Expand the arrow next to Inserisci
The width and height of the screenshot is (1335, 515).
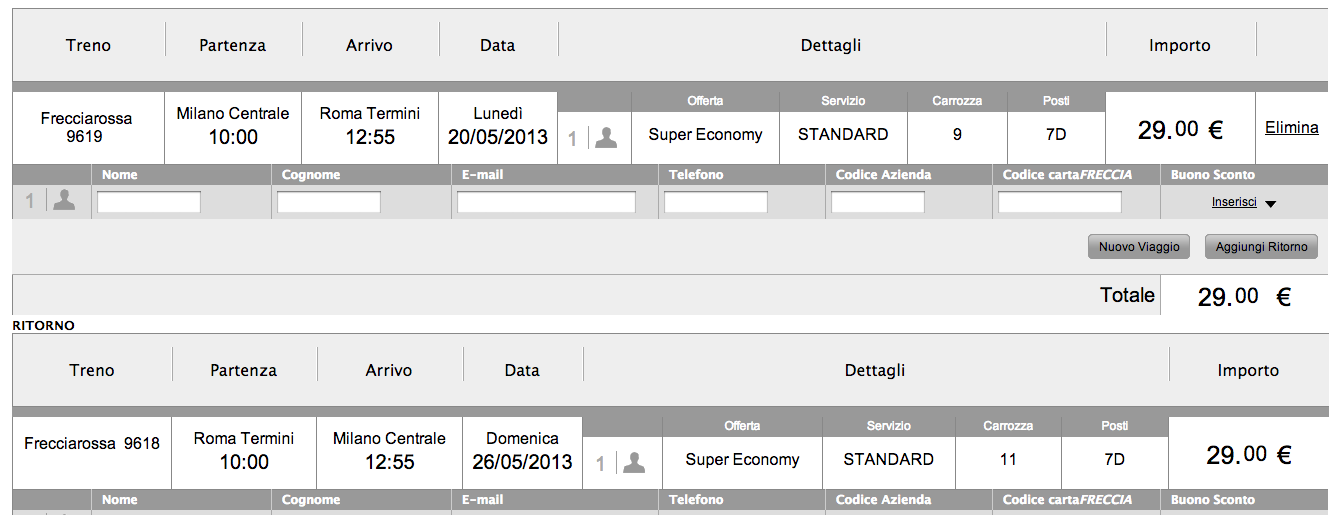1270,204
